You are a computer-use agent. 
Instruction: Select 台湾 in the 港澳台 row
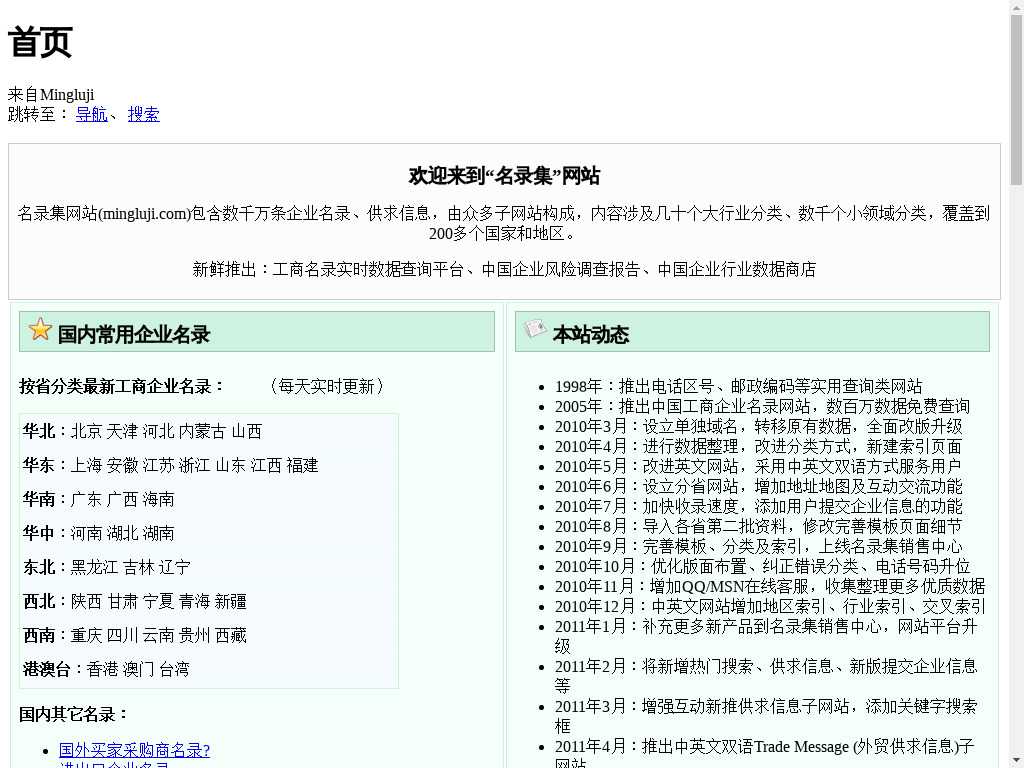tap(174, 669)
